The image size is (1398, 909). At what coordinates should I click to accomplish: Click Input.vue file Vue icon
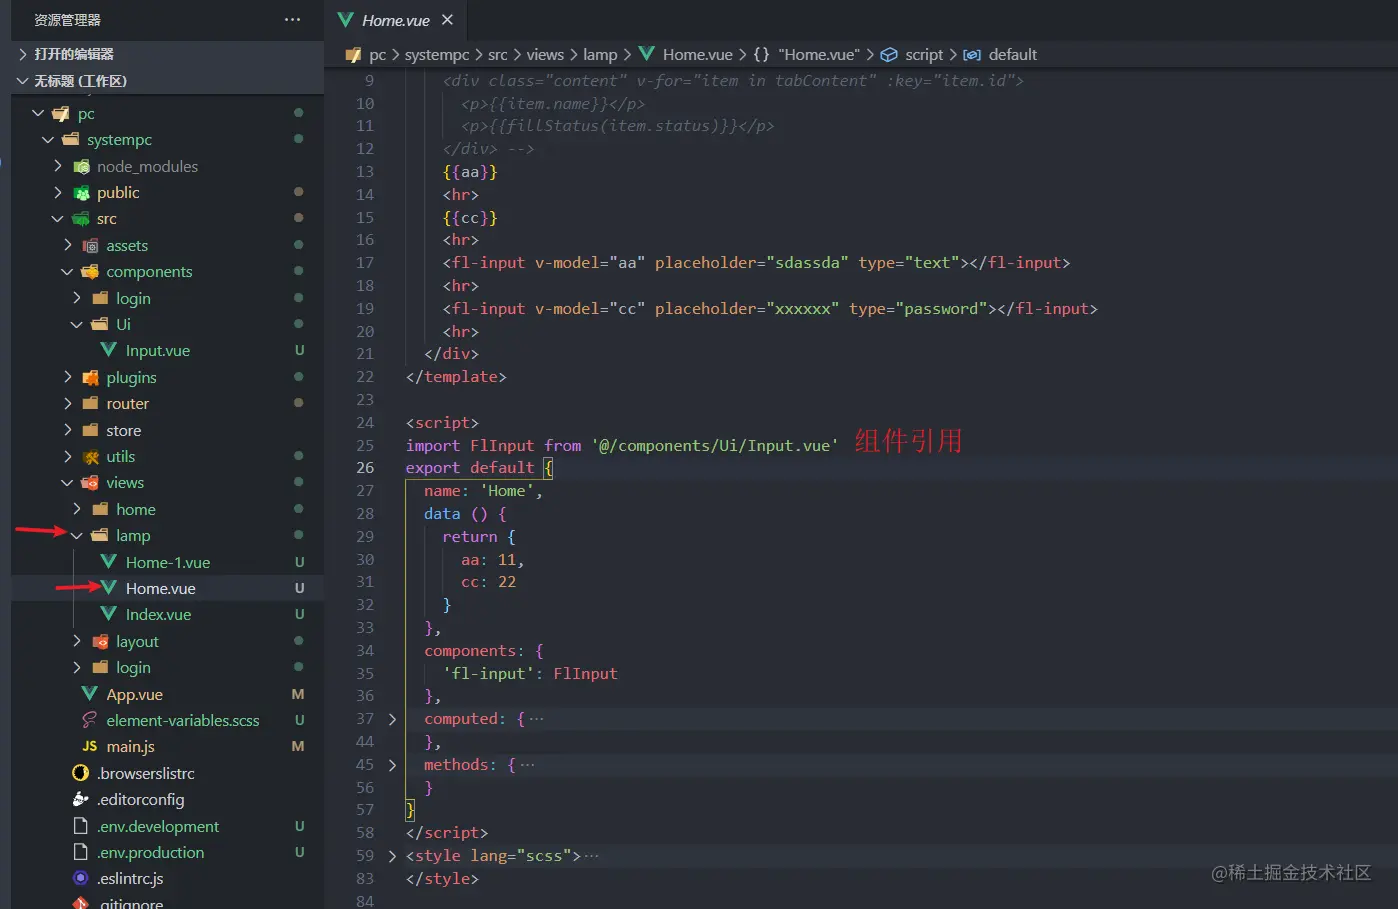[x=109, y=350]
